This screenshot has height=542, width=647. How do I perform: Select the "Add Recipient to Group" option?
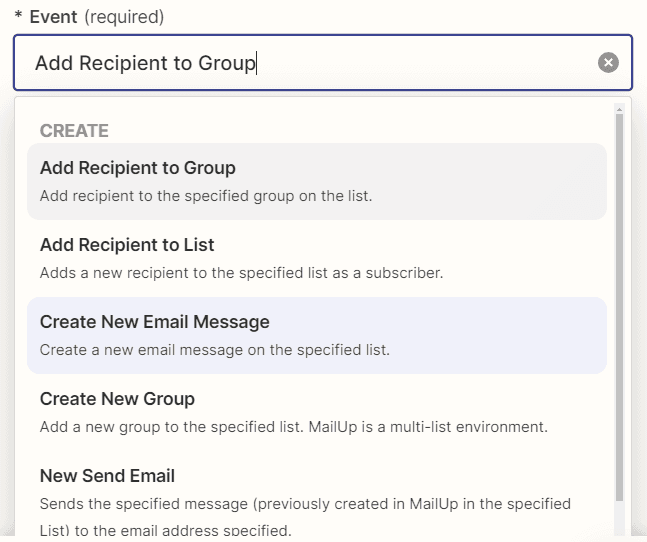pyautogui.click(x=138, y=168)
